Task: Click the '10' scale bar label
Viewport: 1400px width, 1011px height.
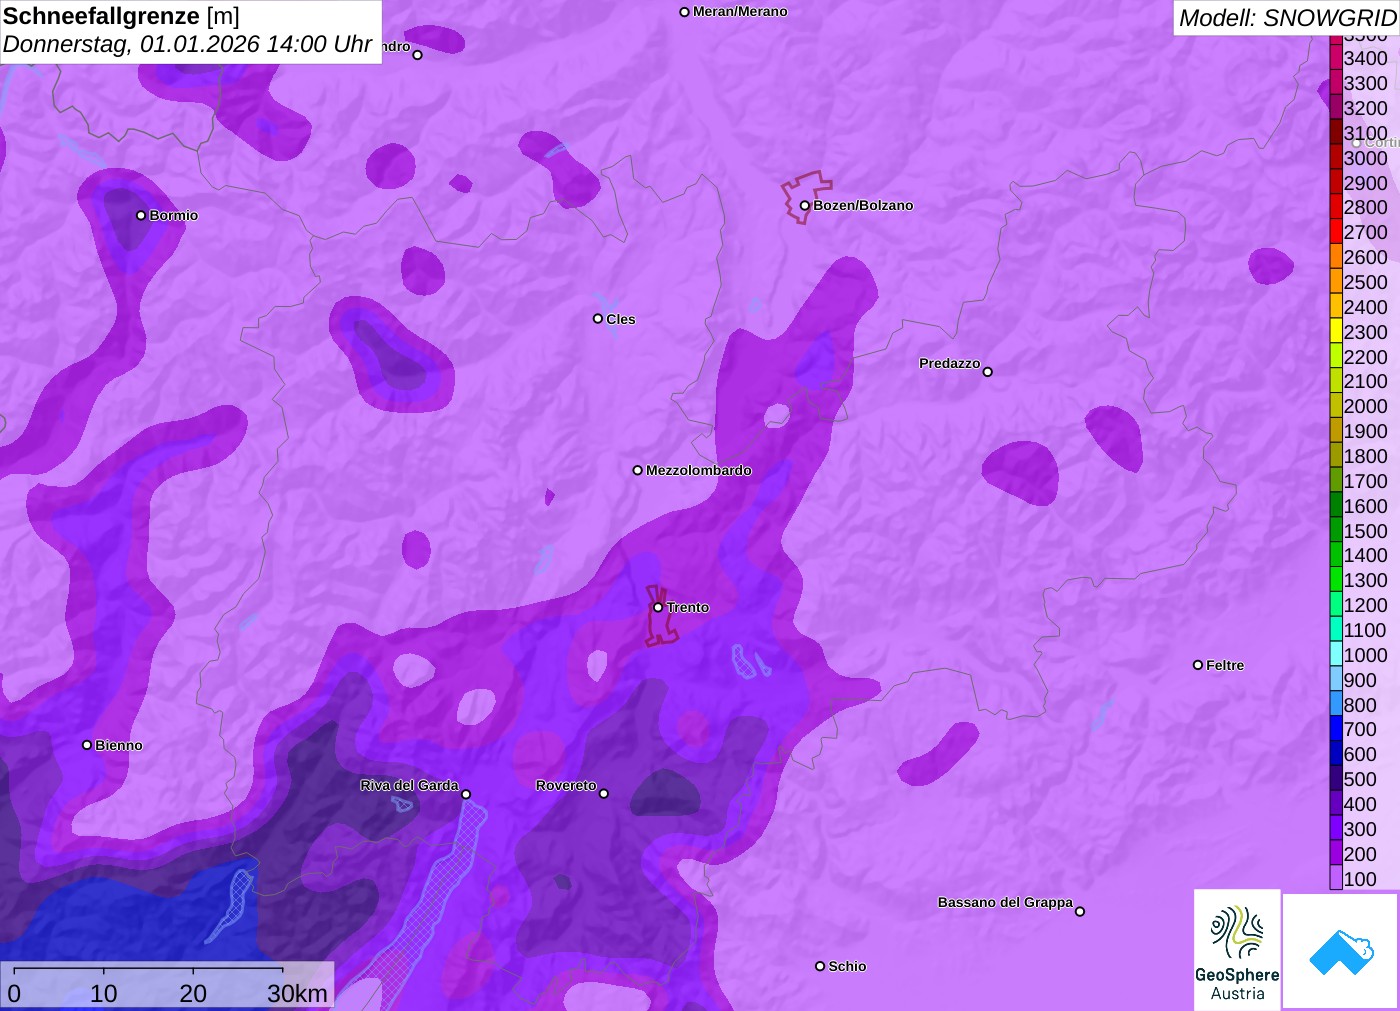Action: coord(104,993)
